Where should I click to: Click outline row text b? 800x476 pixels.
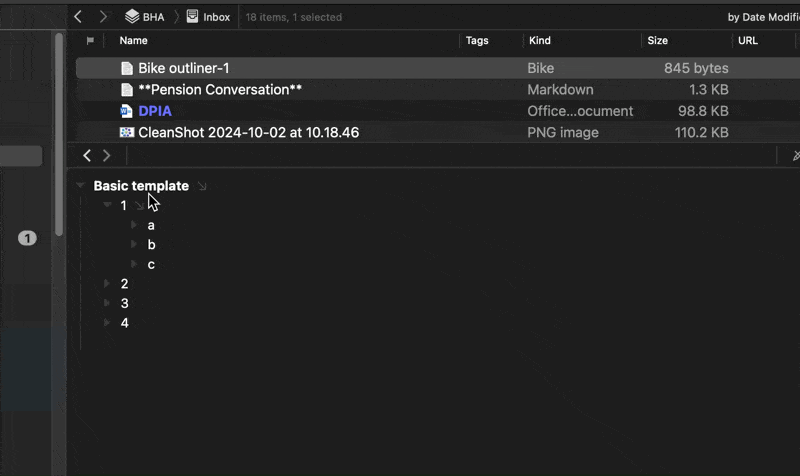(x=151, y=245)
